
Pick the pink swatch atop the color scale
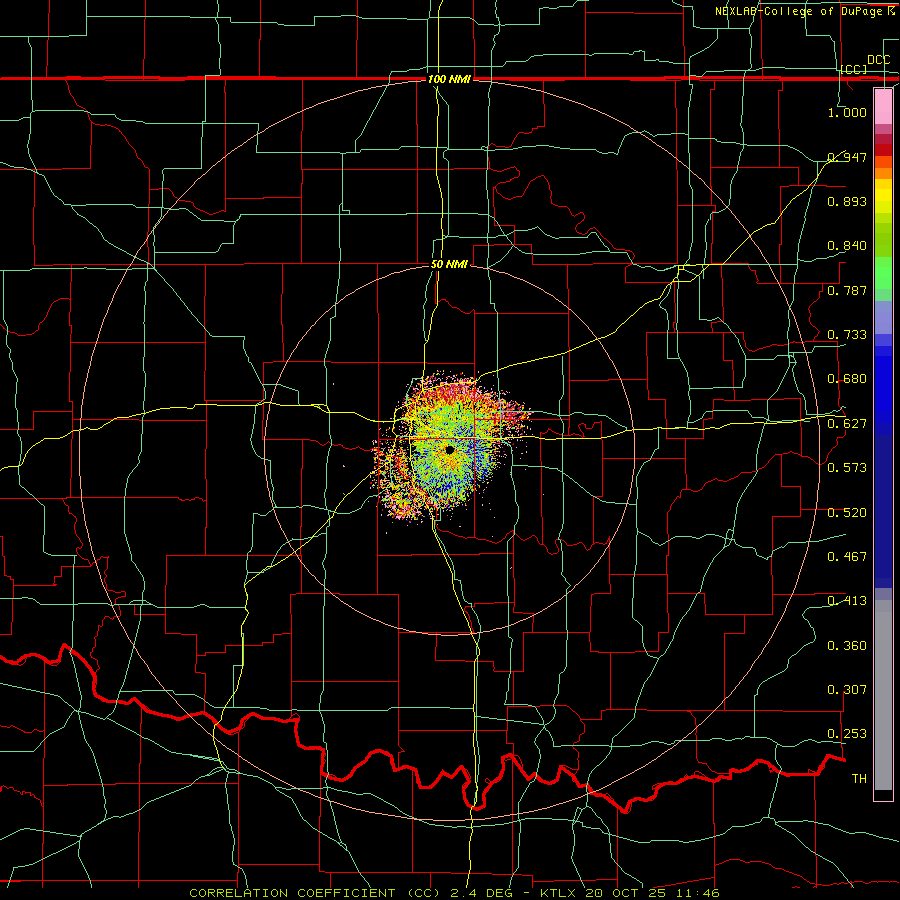[x=883, y=107]
